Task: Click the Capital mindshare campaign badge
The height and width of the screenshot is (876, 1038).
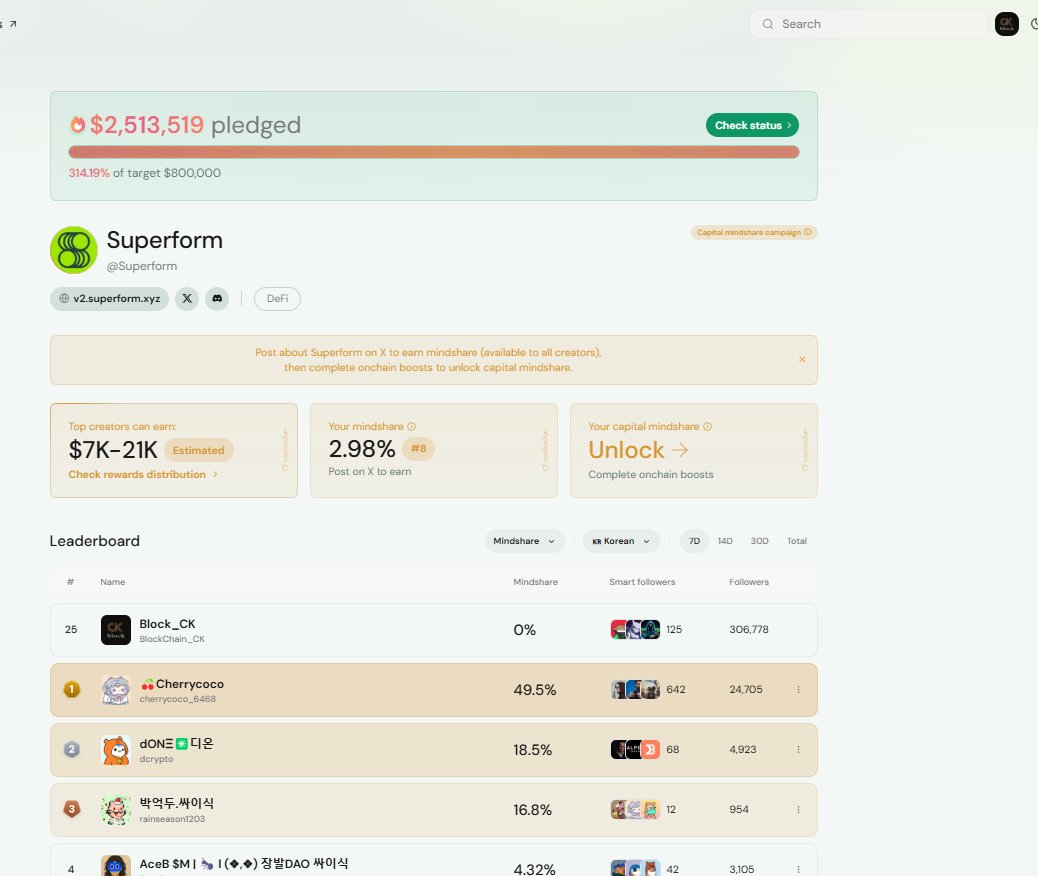Action: pos(754,232)
